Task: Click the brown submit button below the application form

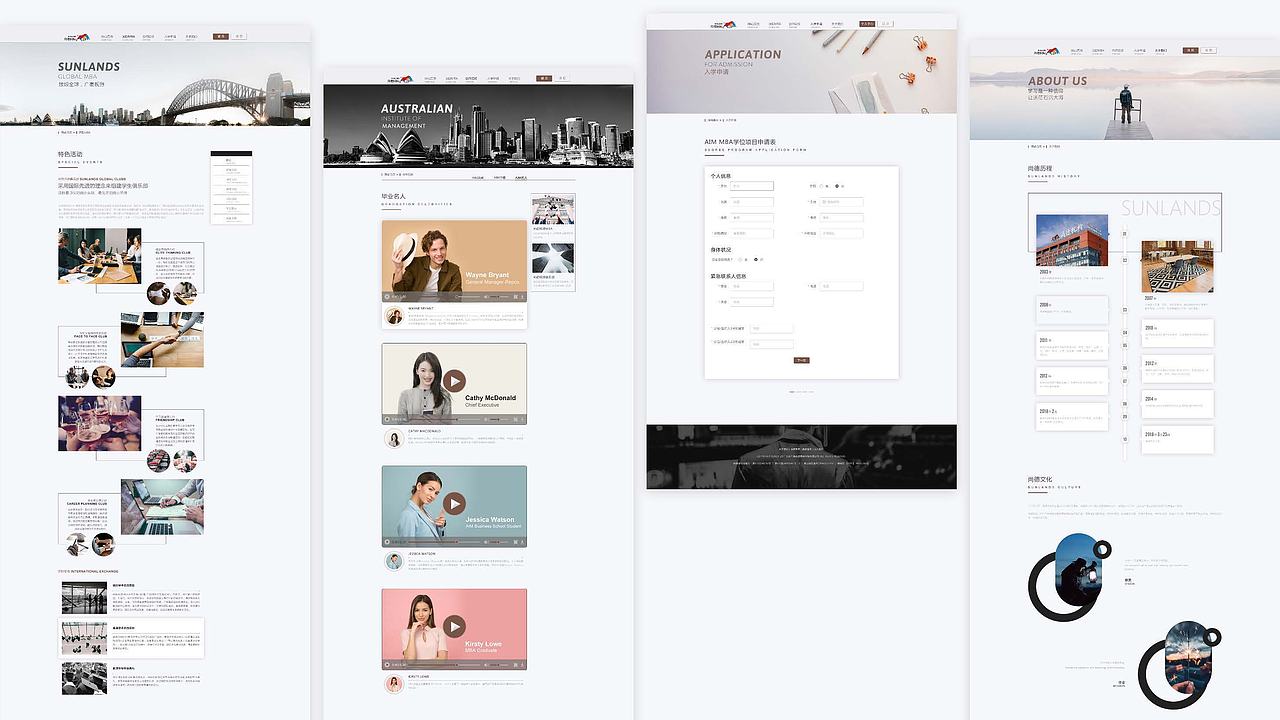Action: pos(801,360)
